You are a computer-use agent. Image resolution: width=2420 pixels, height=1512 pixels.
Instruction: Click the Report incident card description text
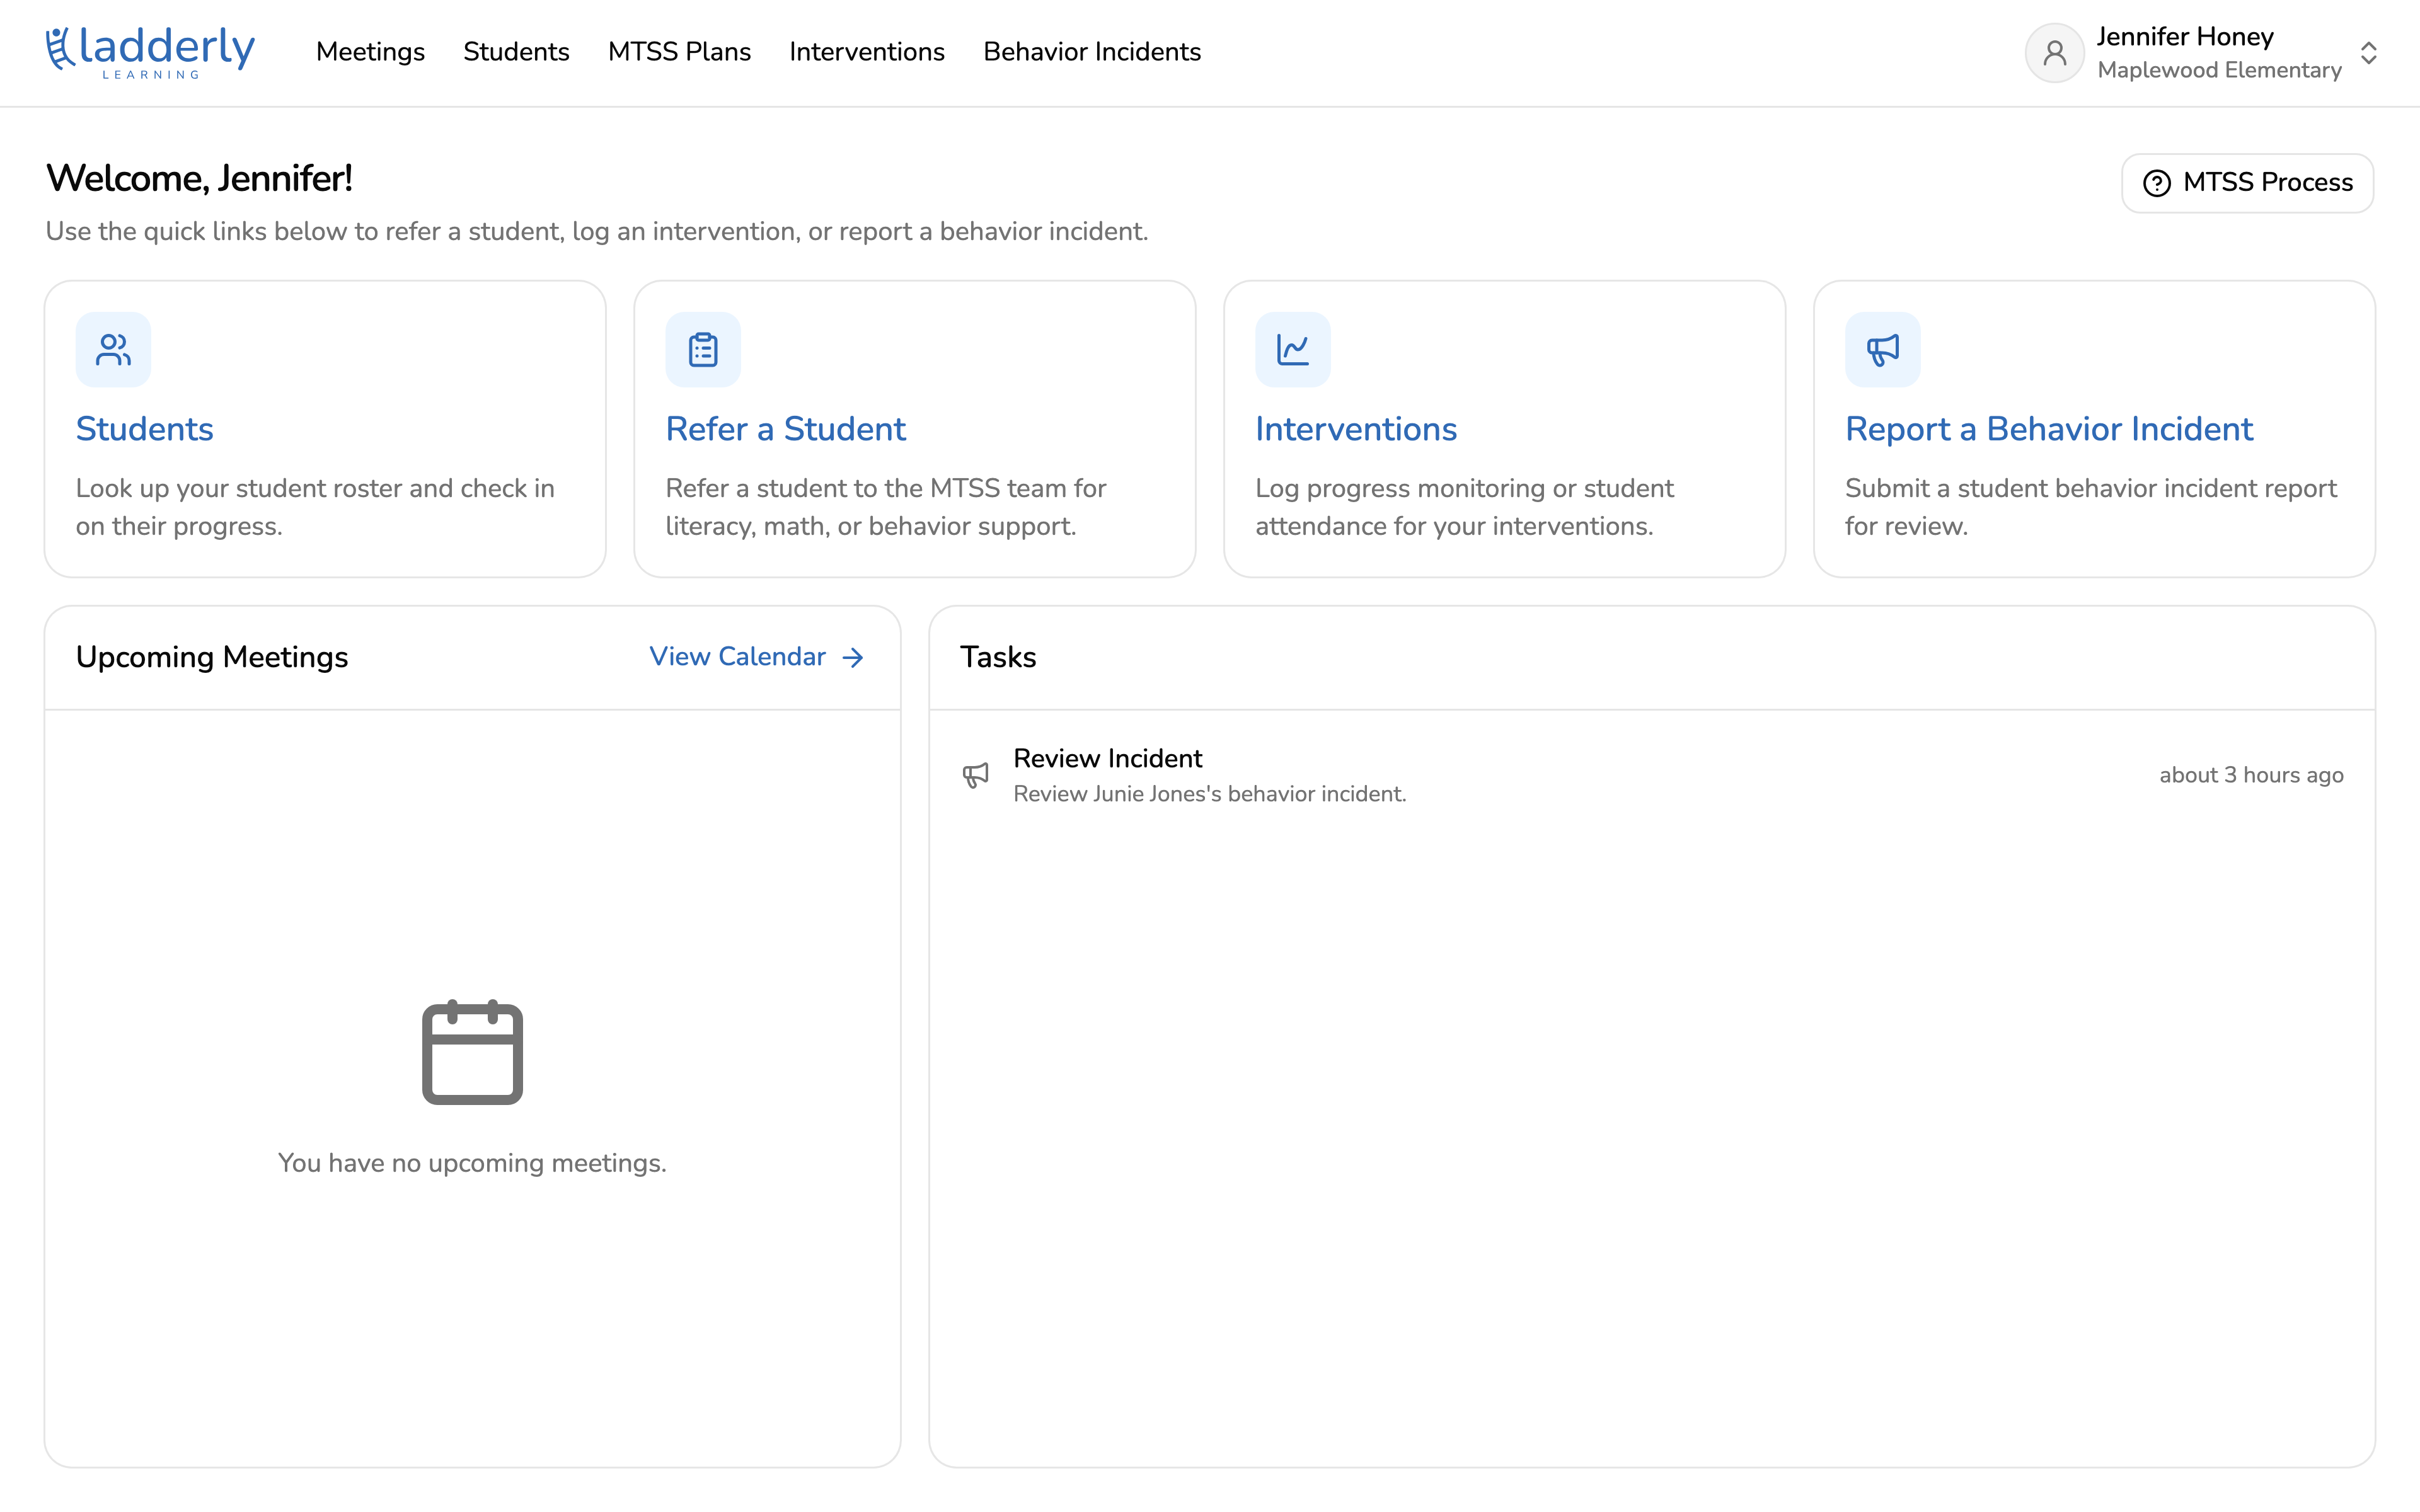tap(2091, 507)
